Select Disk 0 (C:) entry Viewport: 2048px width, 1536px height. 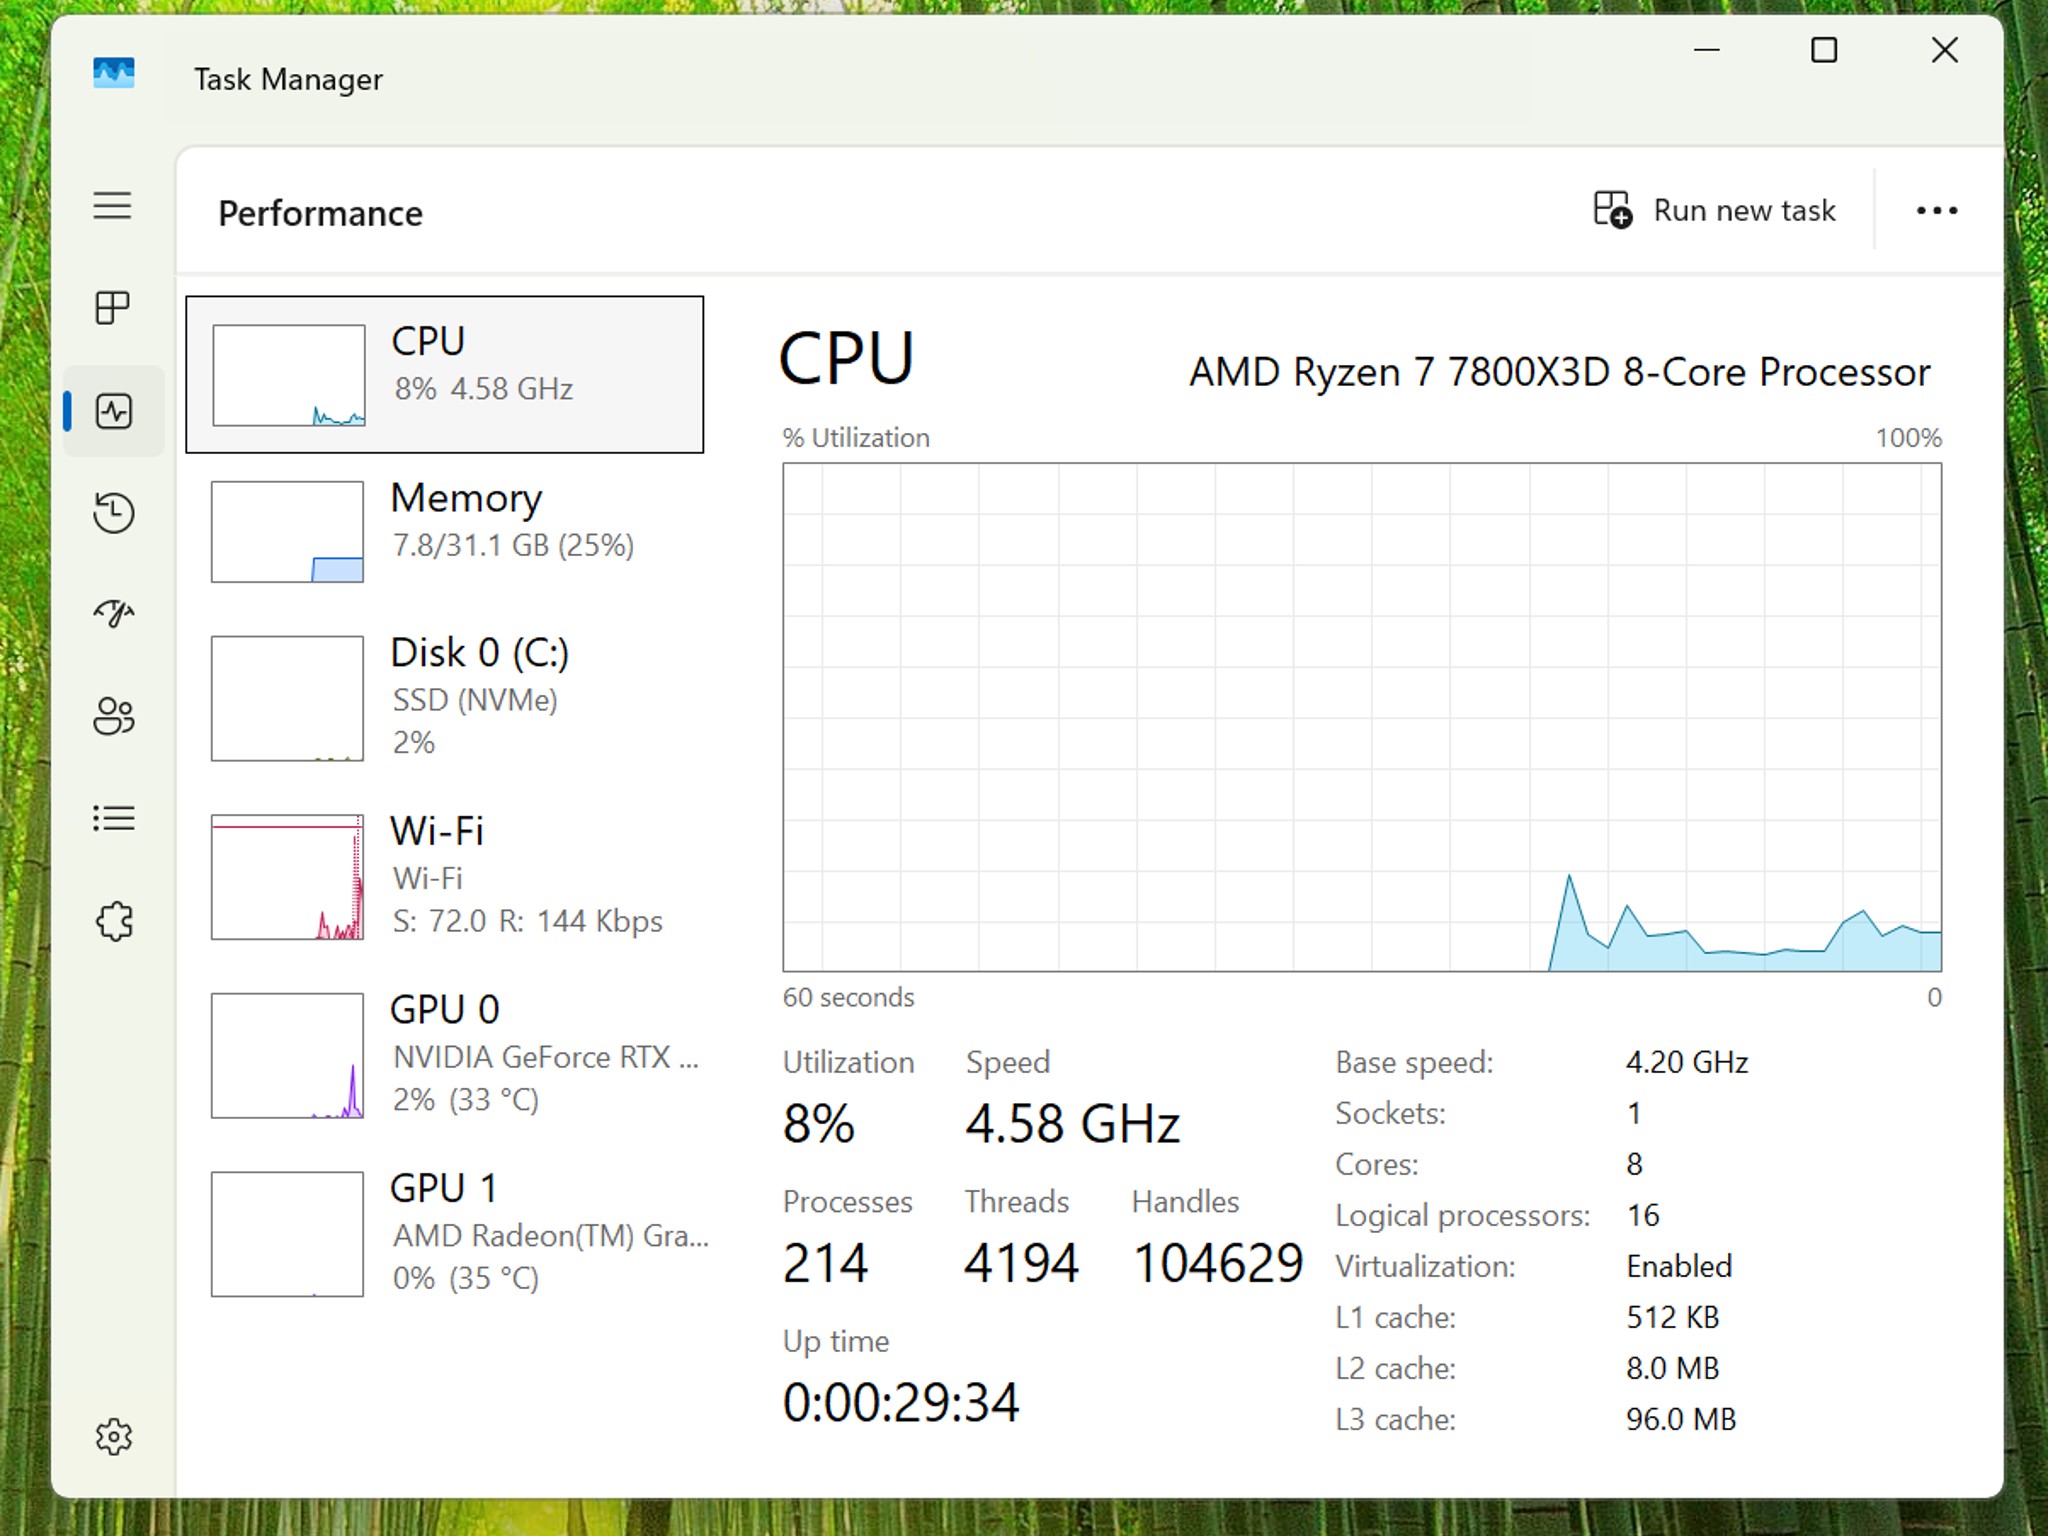pyautogui.click(x=445, y=697)
